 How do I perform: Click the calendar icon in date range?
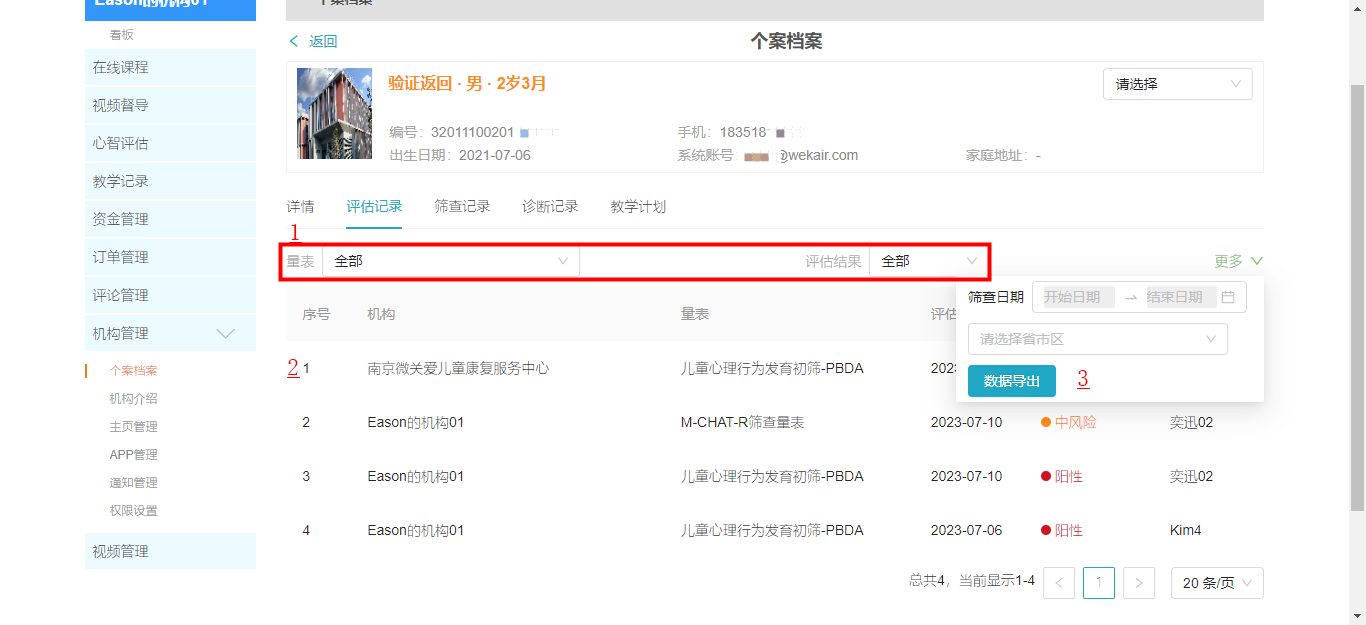(x=1228, y=297)
